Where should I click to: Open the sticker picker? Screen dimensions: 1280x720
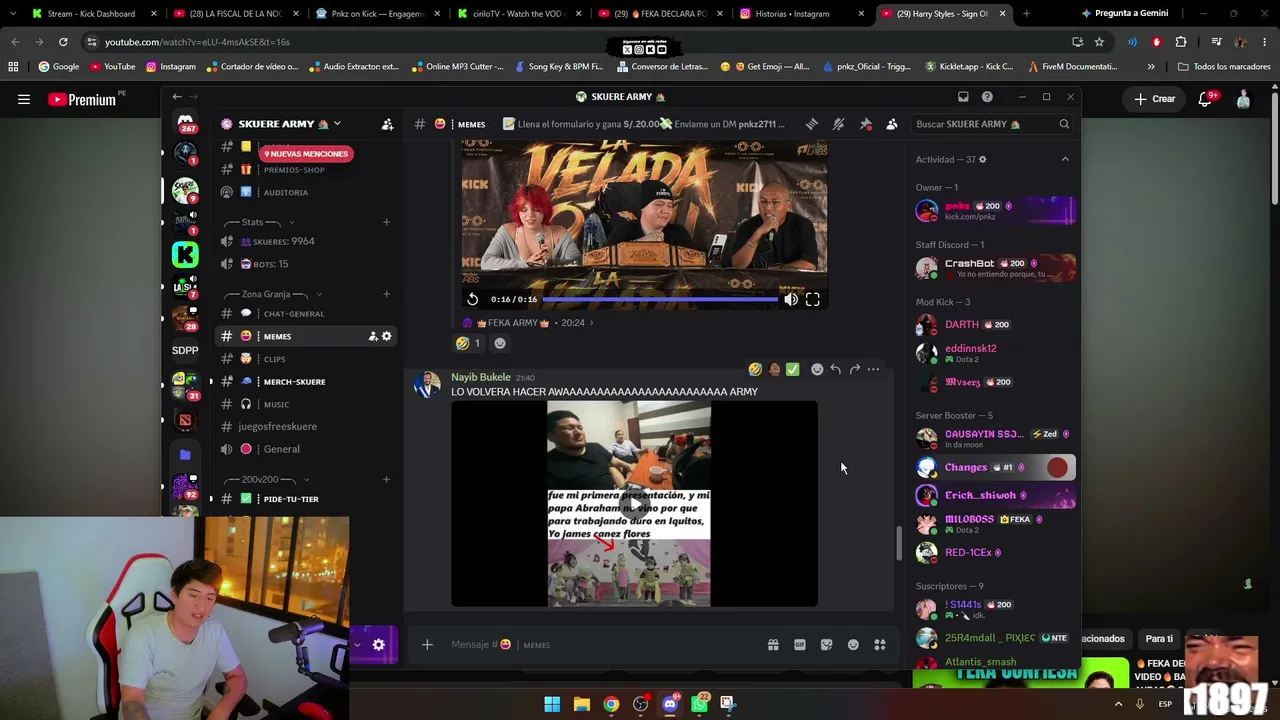pos(827,645)
